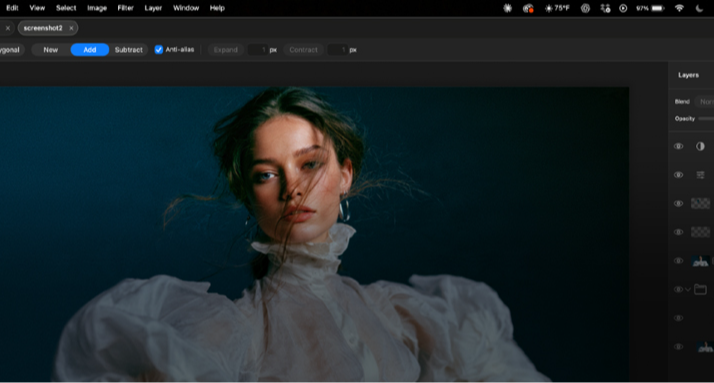Click the Contract selection button

(x=303, y=50)
